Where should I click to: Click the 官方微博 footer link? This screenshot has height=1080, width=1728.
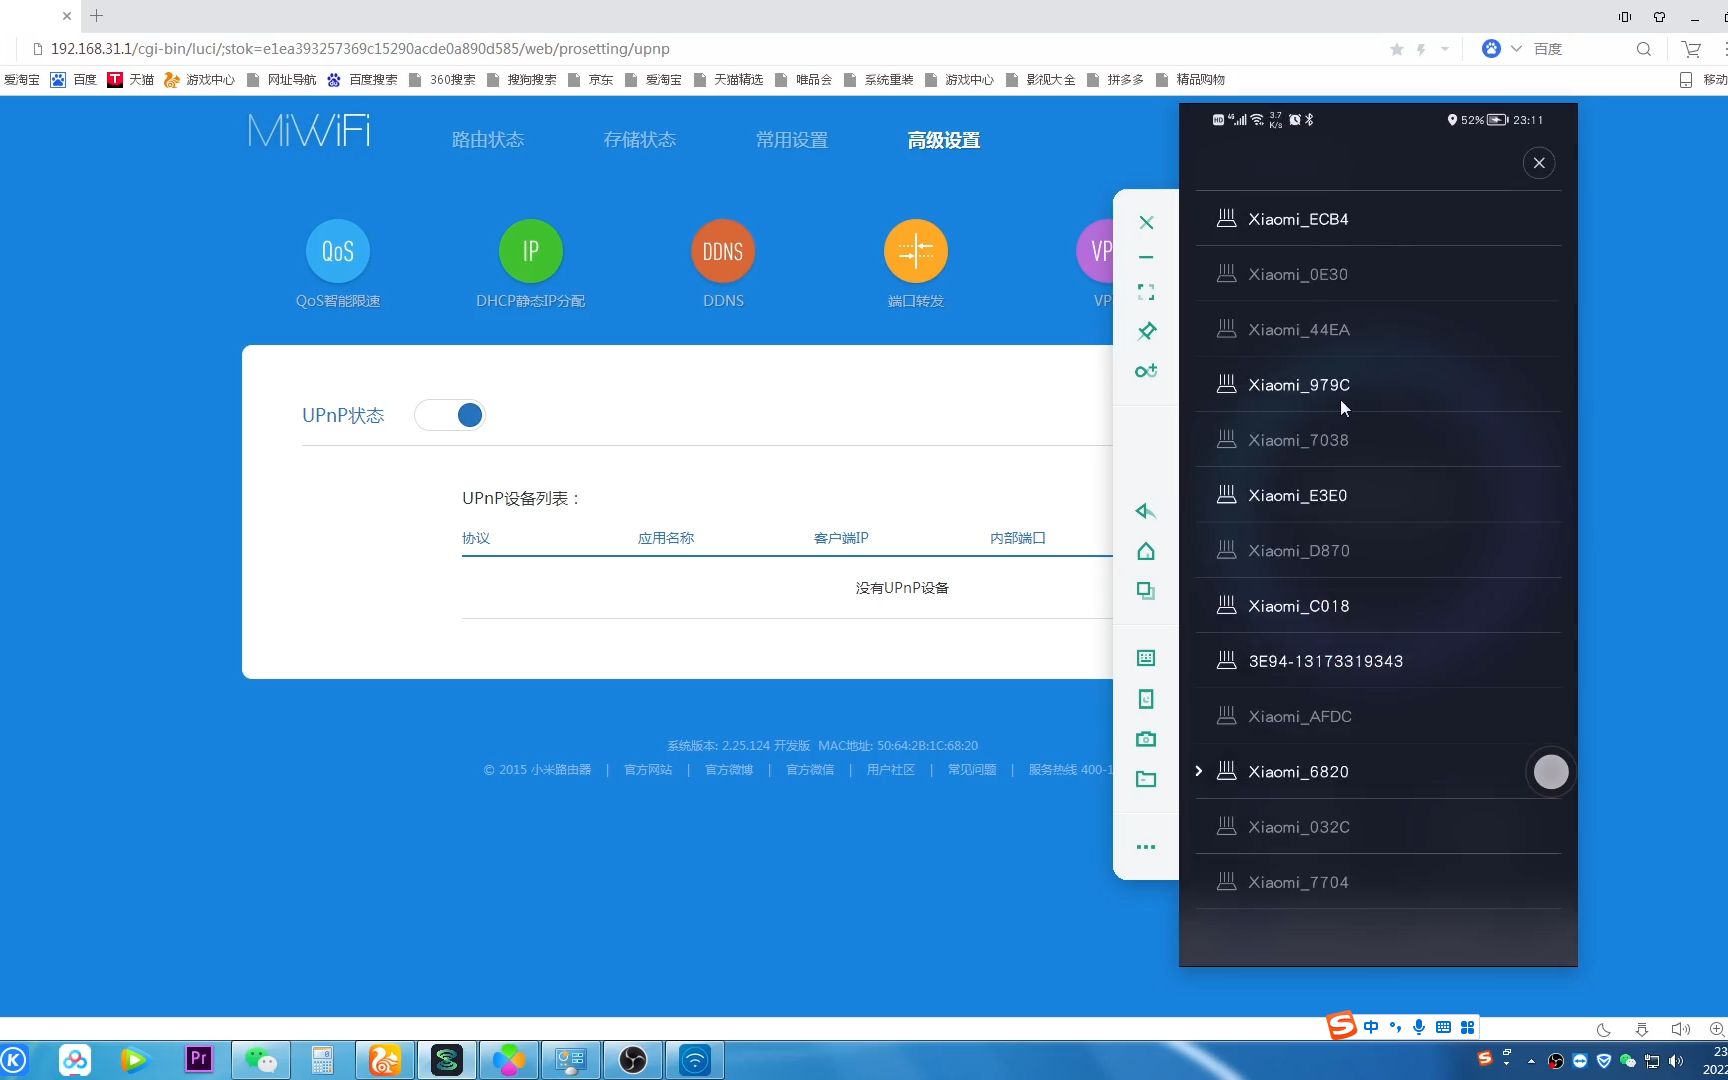729,770
